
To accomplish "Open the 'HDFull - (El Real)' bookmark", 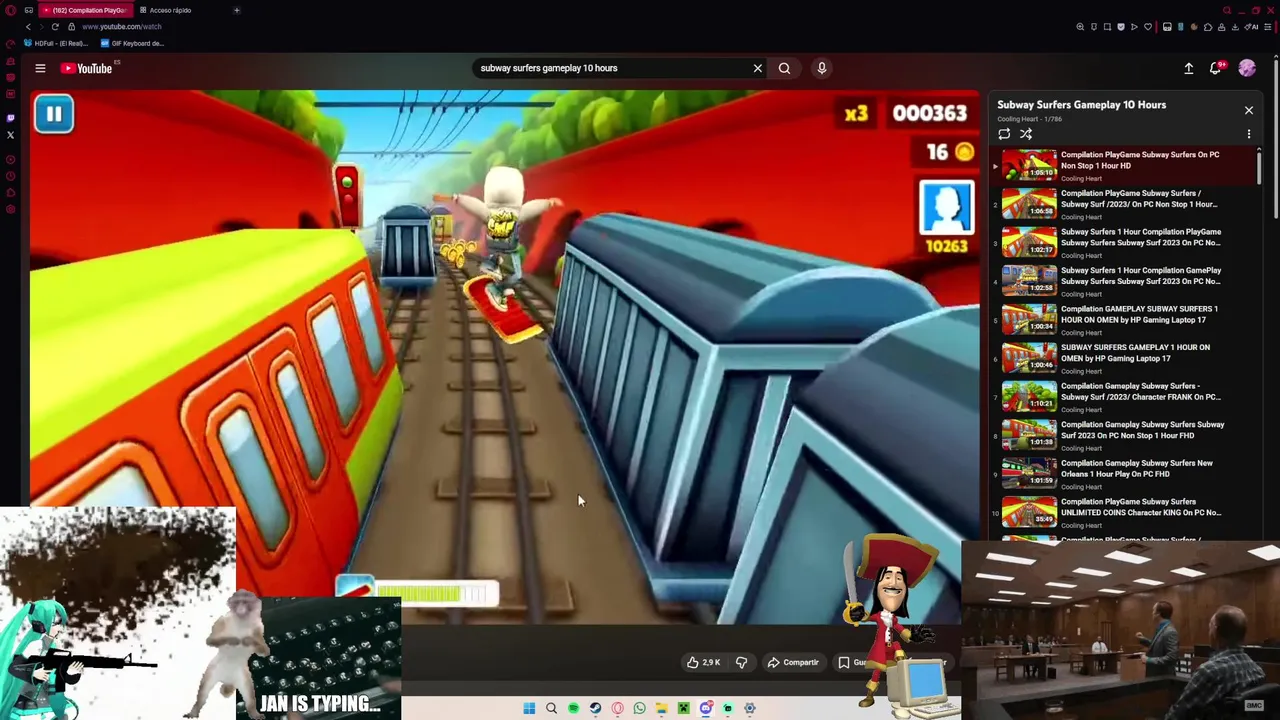I will coord(56,43).
